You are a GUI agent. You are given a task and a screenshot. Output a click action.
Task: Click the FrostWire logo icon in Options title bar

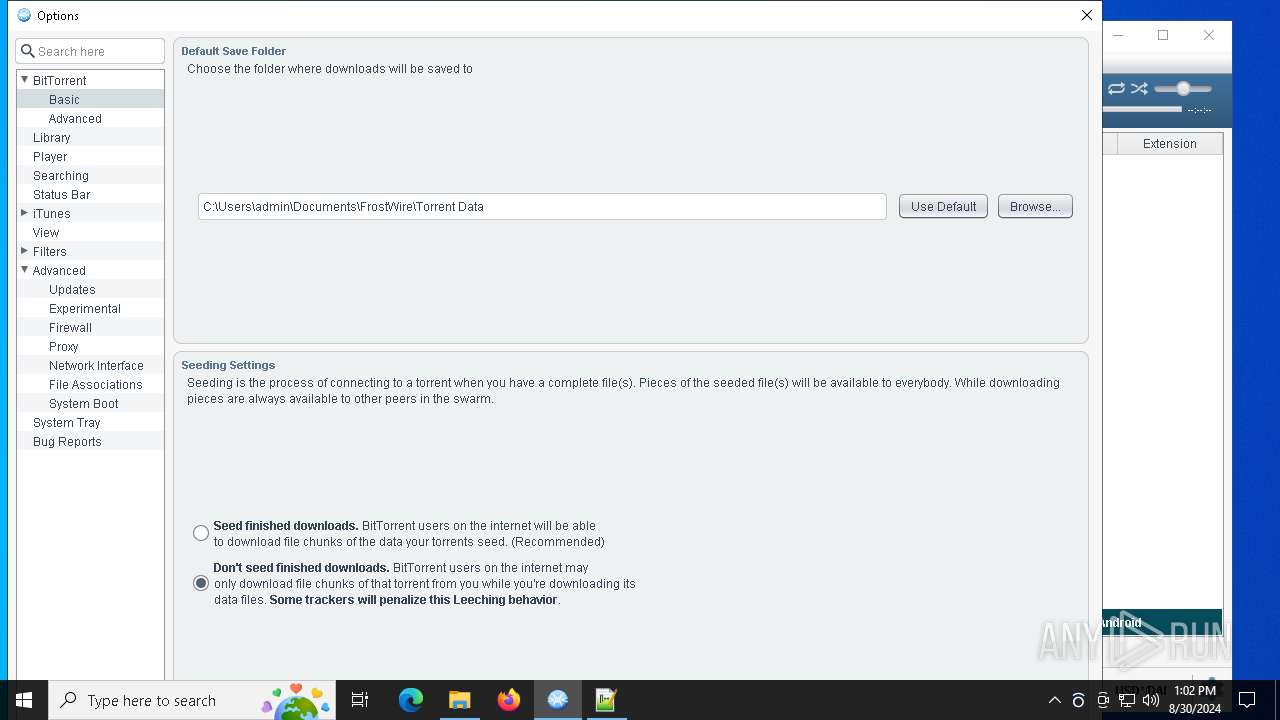[x=24, y=15]
